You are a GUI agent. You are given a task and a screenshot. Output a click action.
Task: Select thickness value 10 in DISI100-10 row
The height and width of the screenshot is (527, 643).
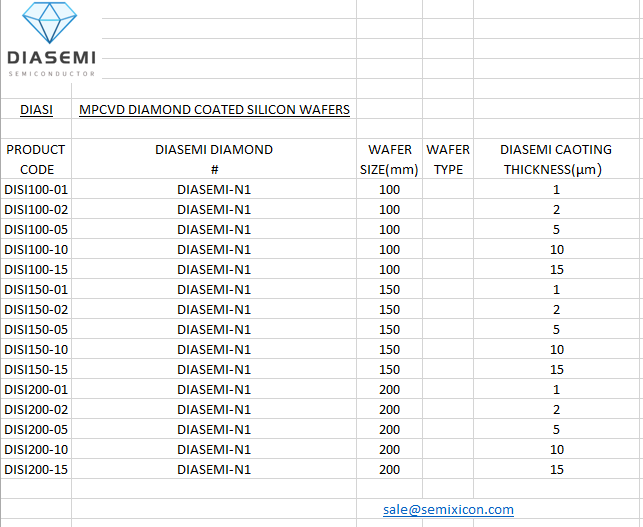tap(556, 249)
